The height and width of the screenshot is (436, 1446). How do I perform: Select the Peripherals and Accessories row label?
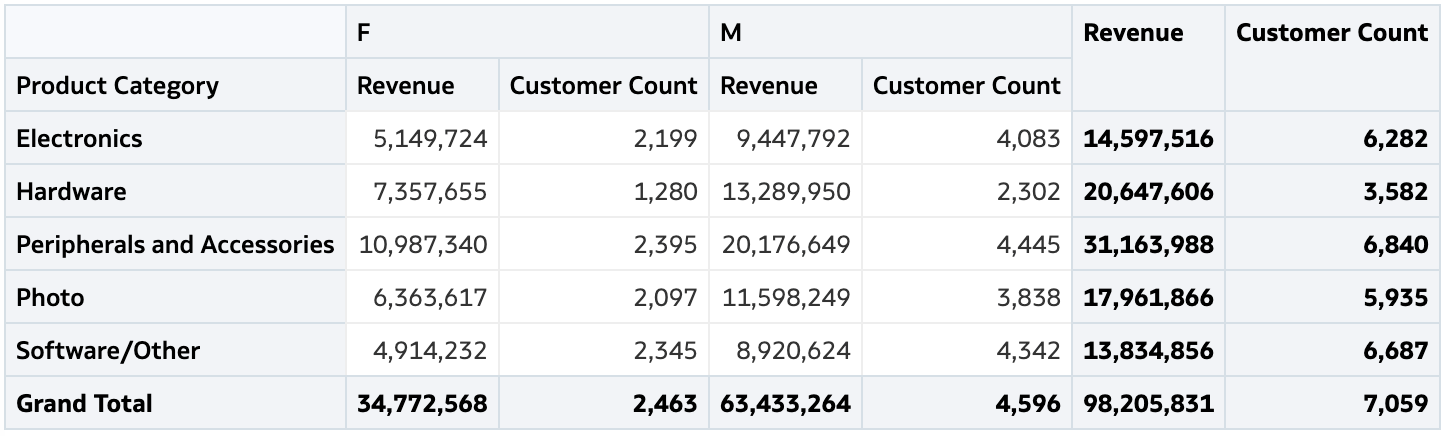point(175,244)
